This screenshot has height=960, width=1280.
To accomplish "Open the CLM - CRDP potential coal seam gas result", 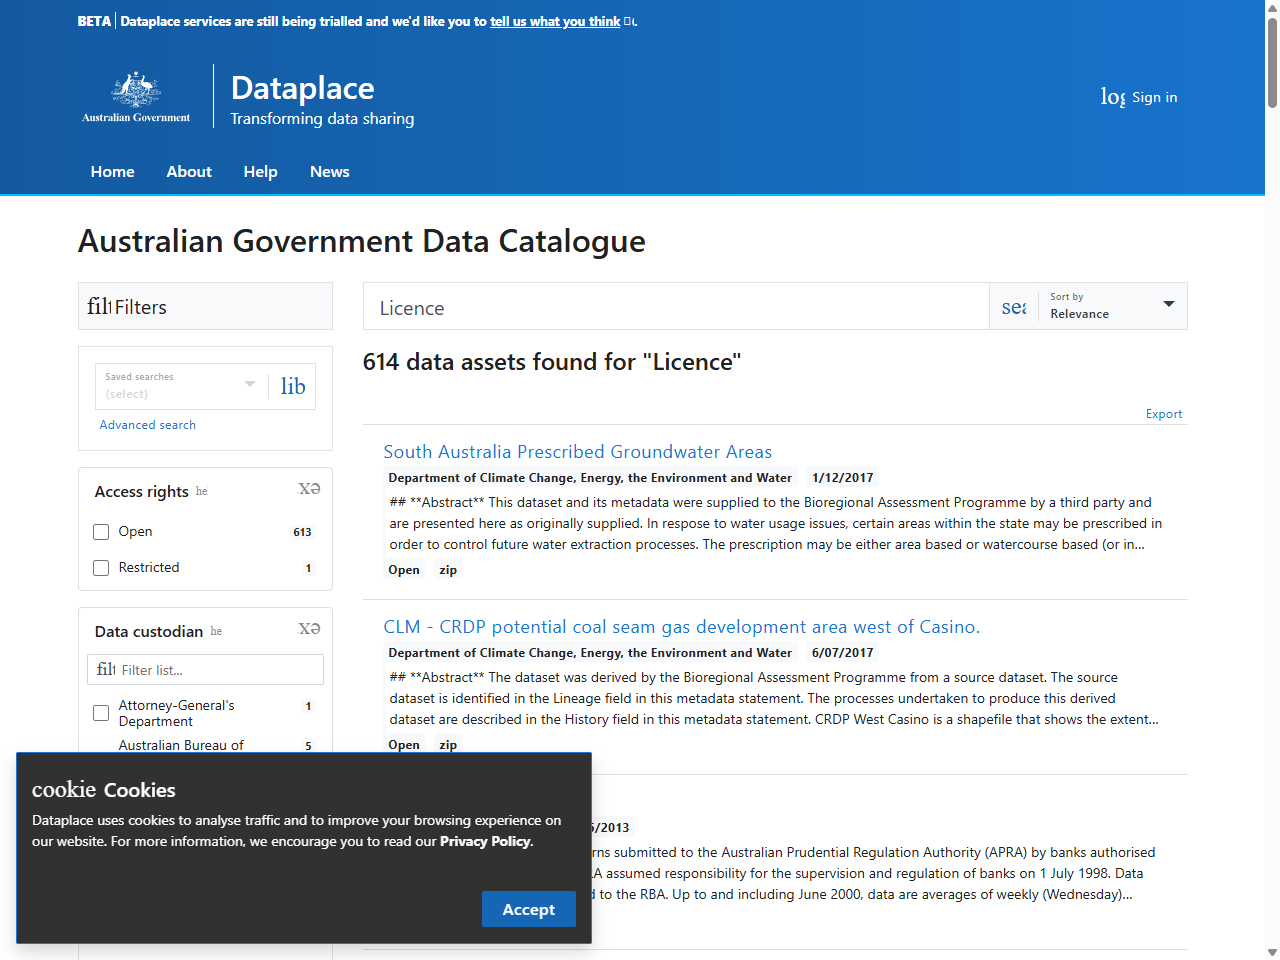I will coord(682,627).
